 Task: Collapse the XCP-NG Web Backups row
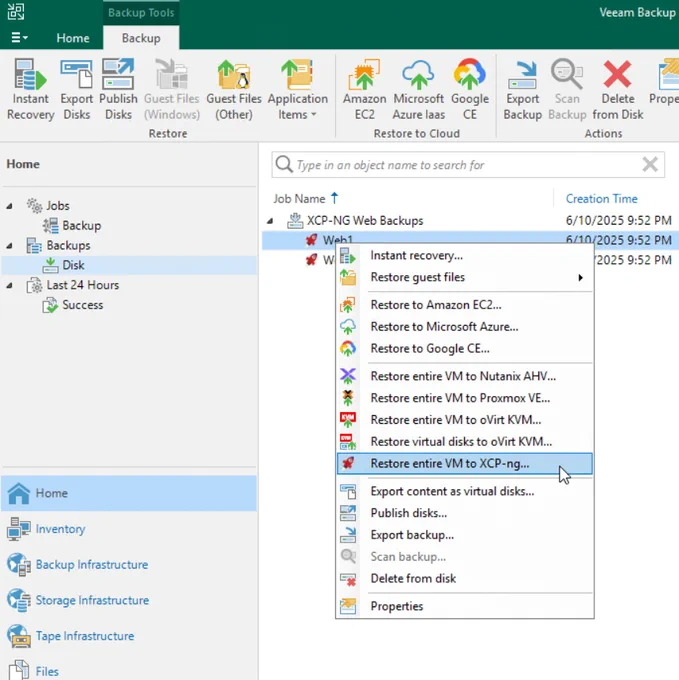(x=270, y=221)
